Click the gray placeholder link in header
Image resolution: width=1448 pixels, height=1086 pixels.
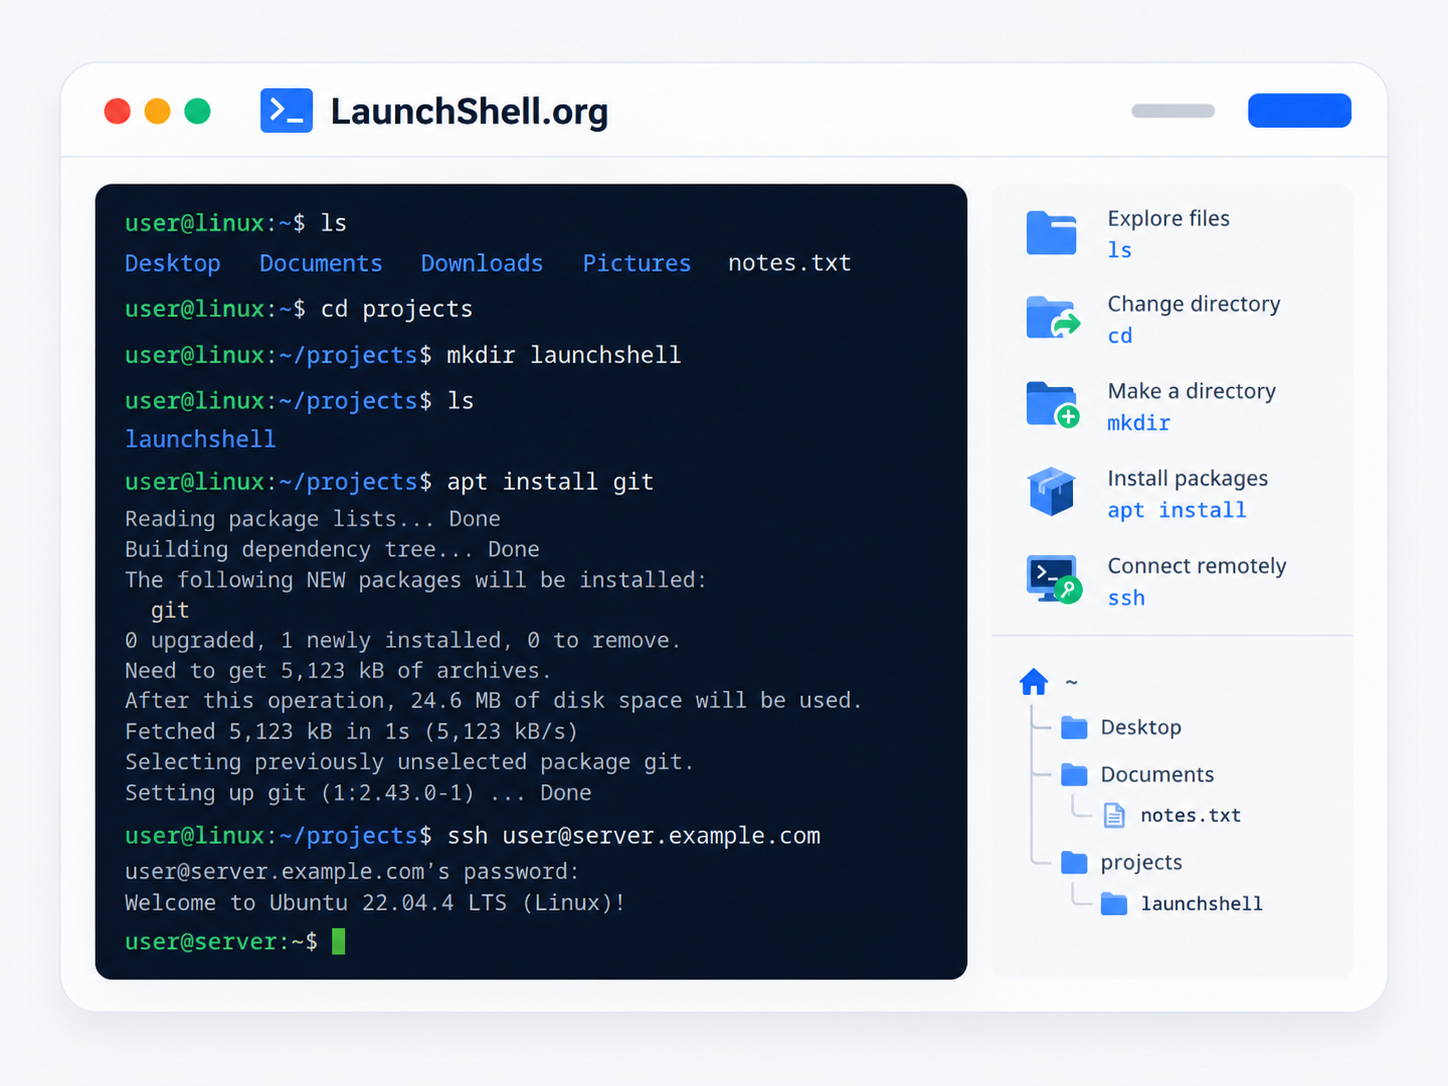[1173, 111]
